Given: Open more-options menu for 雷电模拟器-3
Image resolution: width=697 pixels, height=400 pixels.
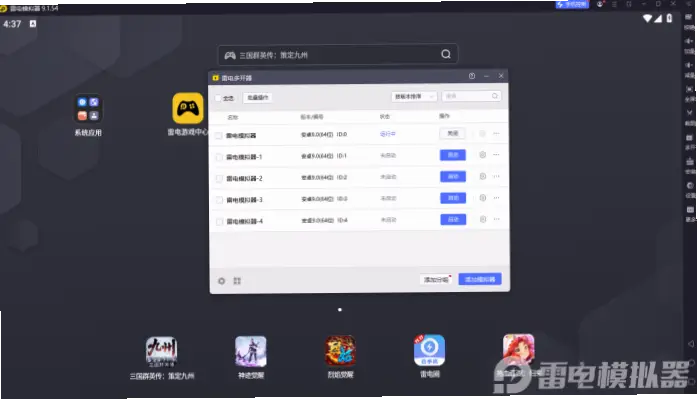Looking at the screenshot, I should coord(497,198).
